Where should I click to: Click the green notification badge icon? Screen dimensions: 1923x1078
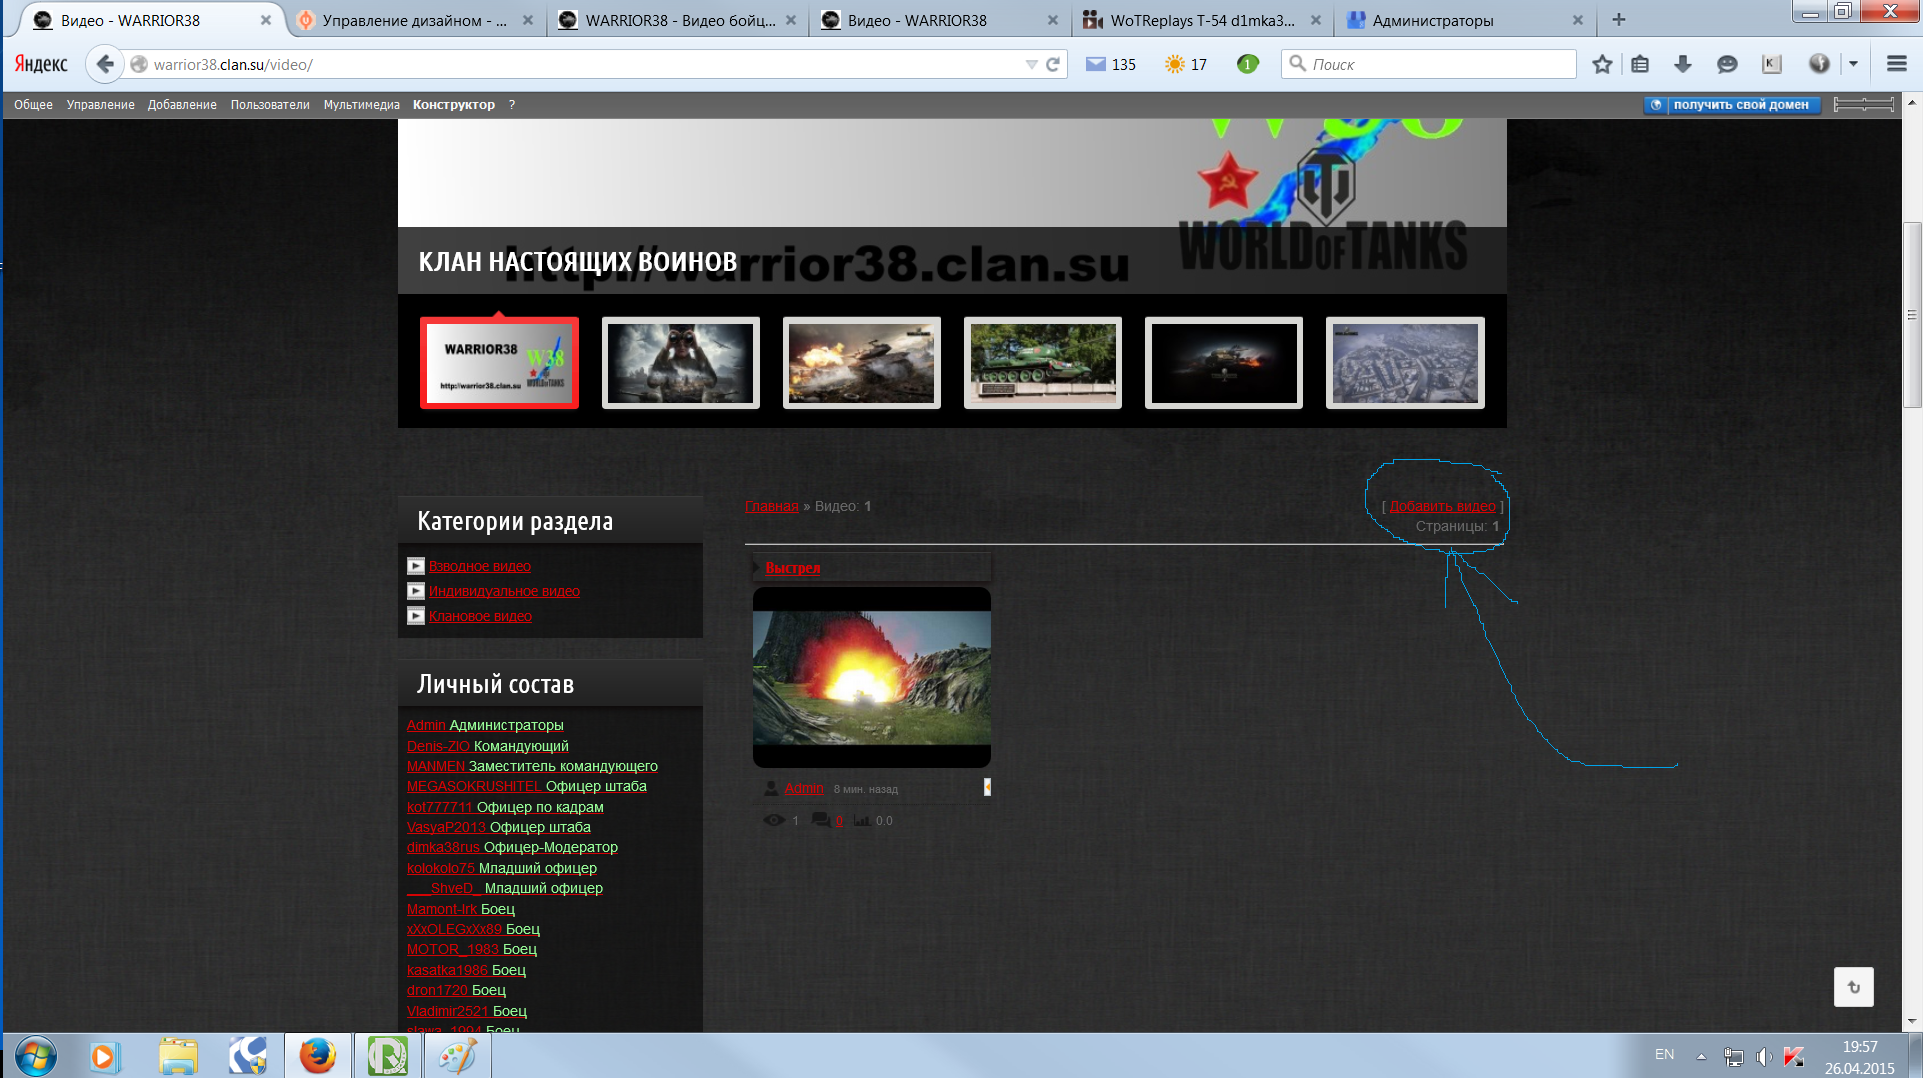1247,64
